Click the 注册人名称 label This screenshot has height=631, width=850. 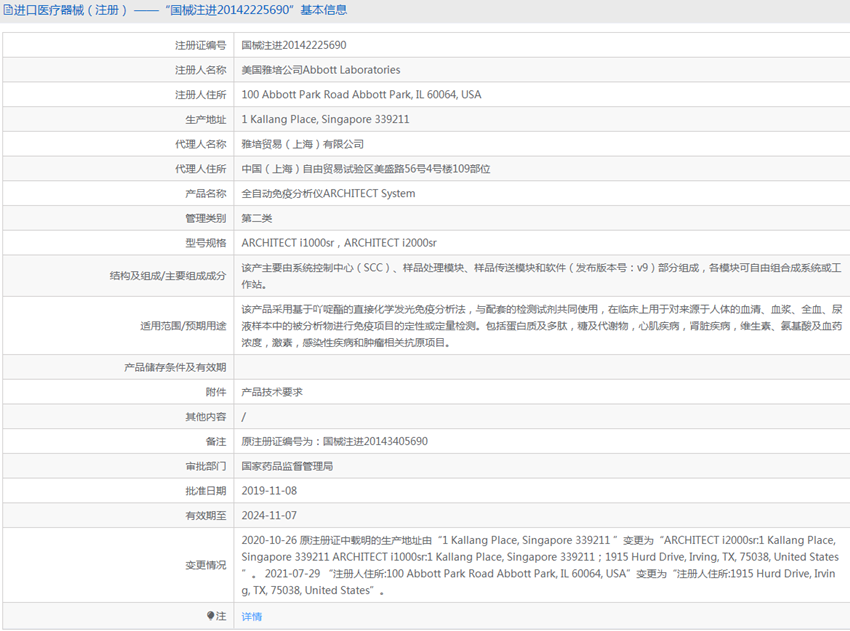pyautogui.click(x=201, y=70)
